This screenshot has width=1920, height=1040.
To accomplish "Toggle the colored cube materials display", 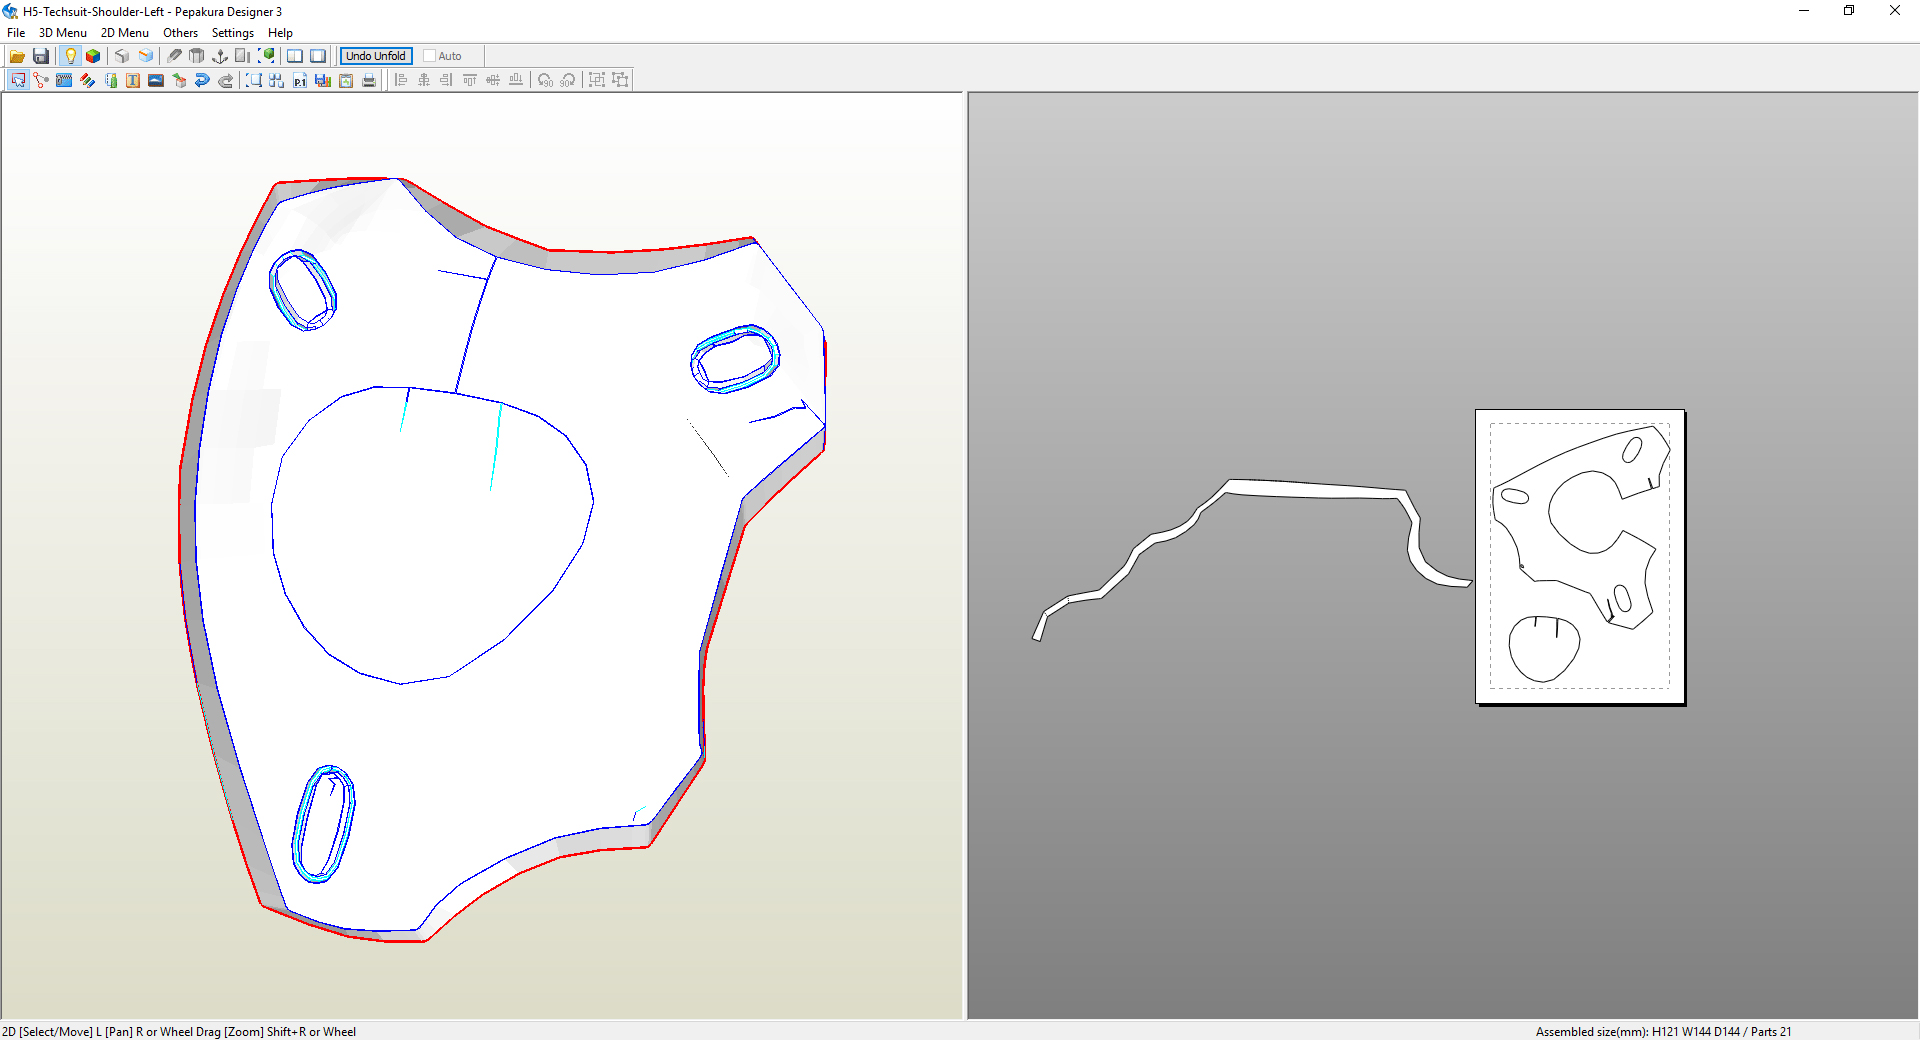I will click(x=93, y=56).
